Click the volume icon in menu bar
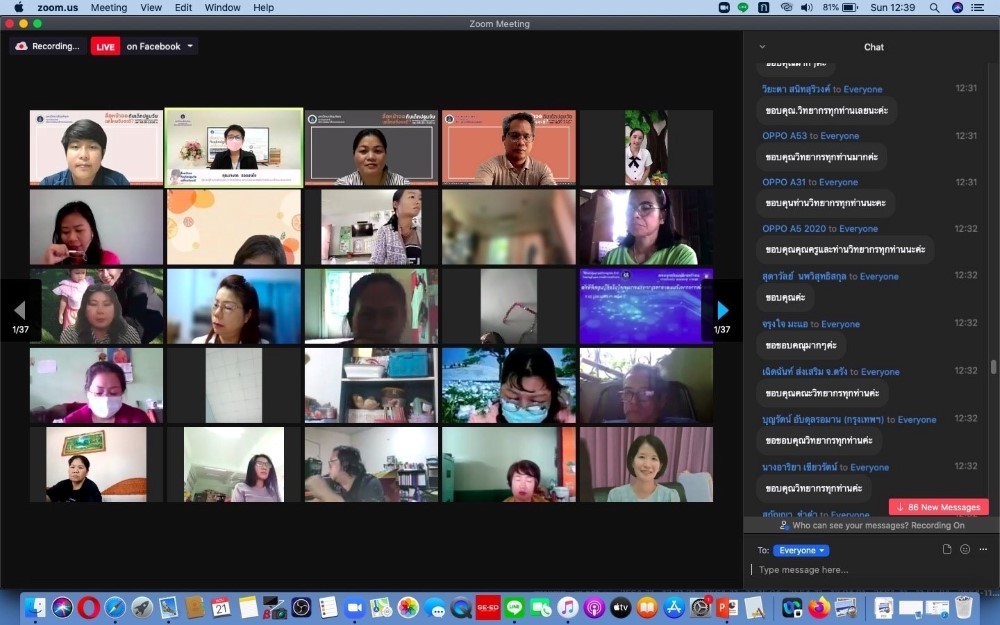 [x=806, y=7]
